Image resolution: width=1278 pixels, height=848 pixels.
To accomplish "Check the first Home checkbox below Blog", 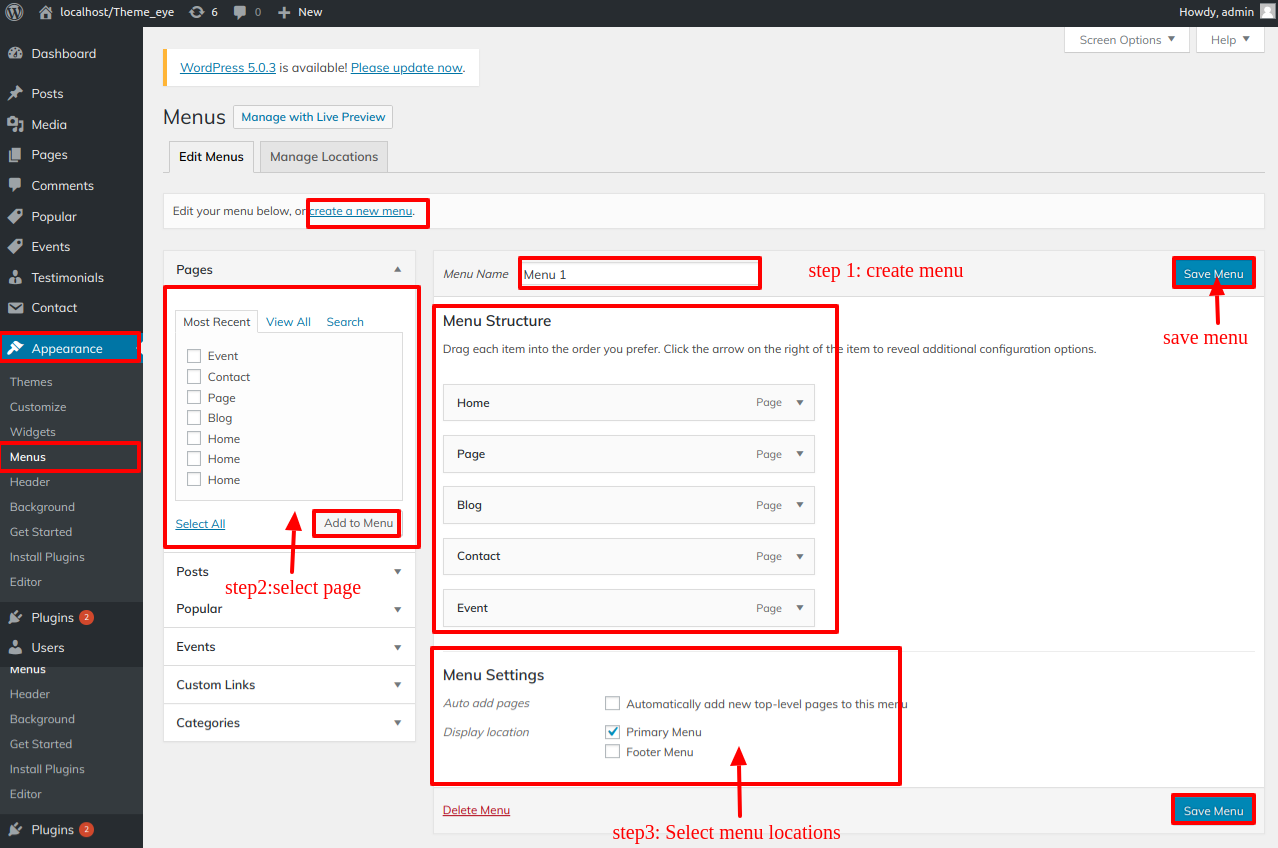I will 194,439.
